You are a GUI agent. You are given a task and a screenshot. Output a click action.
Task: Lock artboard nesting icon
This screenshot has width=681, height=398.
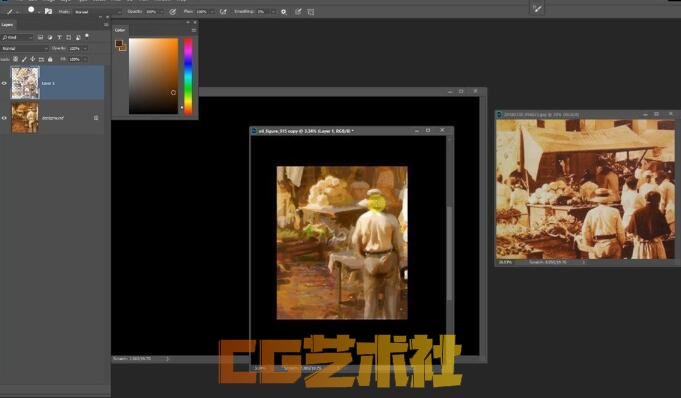pyautogui.click(x=41, y=59)
